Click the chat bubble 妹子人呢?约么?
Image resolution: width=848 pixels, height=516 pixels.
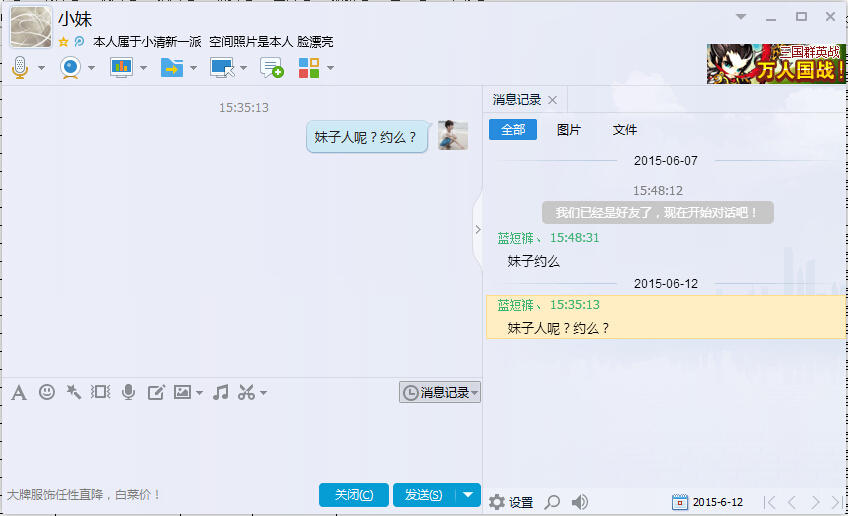pos(367,137)
